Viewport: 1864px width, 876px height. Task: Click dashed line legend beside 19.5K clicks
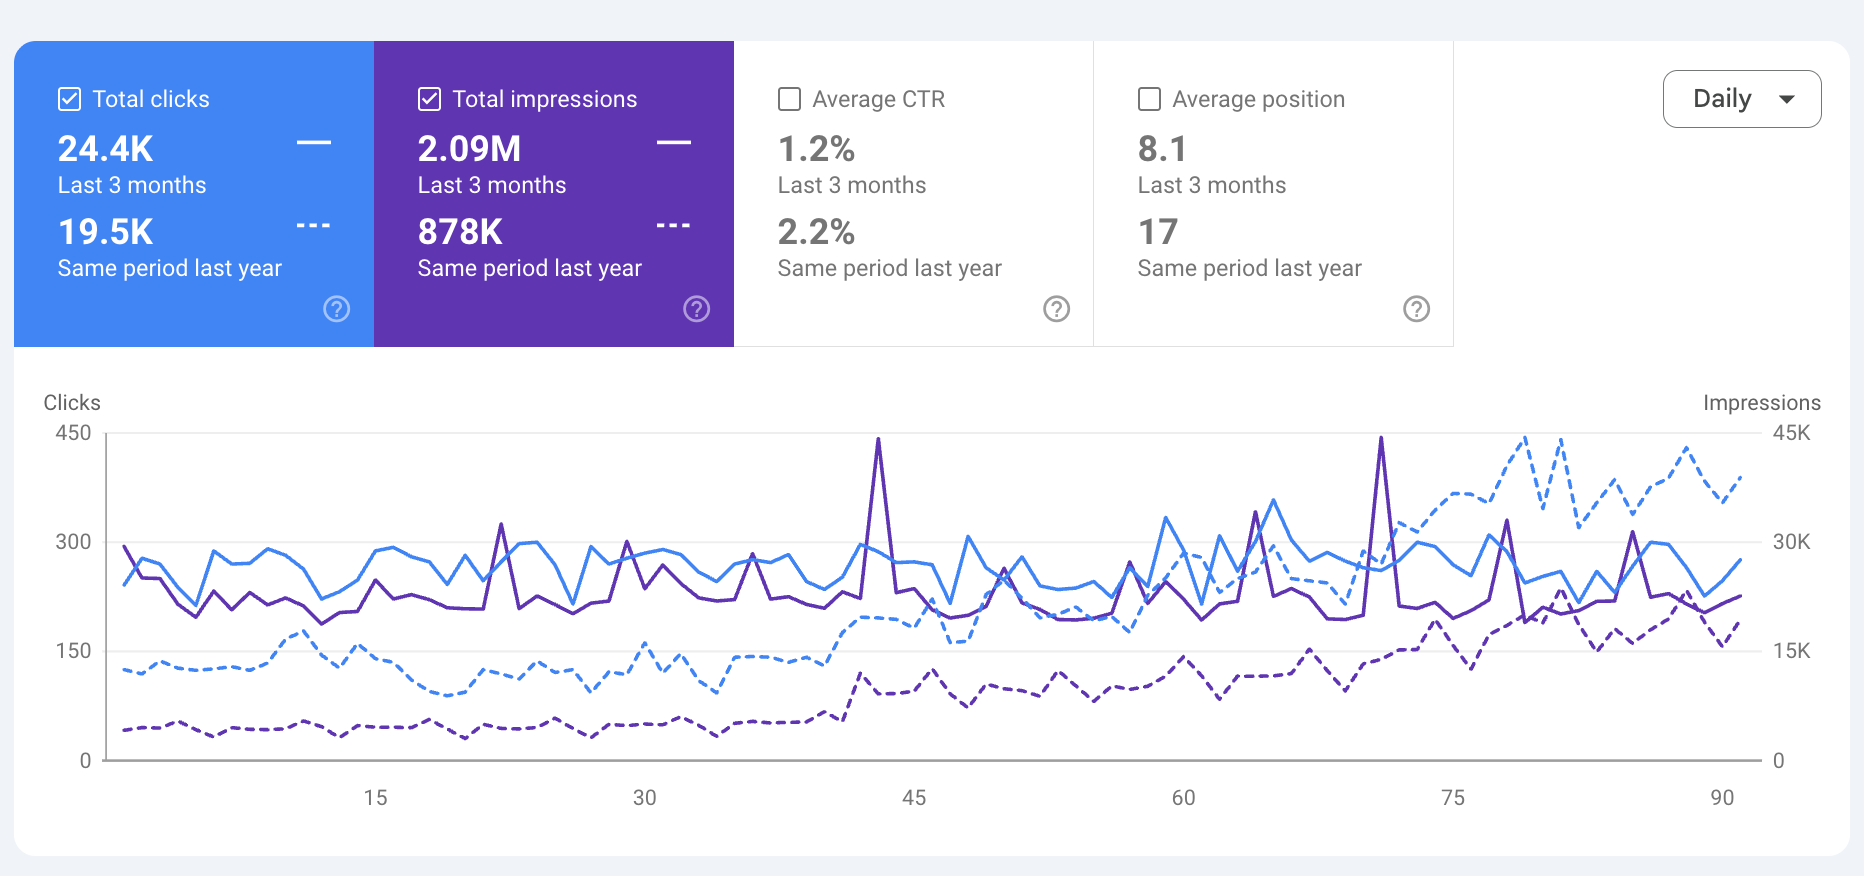coord(313,226)
